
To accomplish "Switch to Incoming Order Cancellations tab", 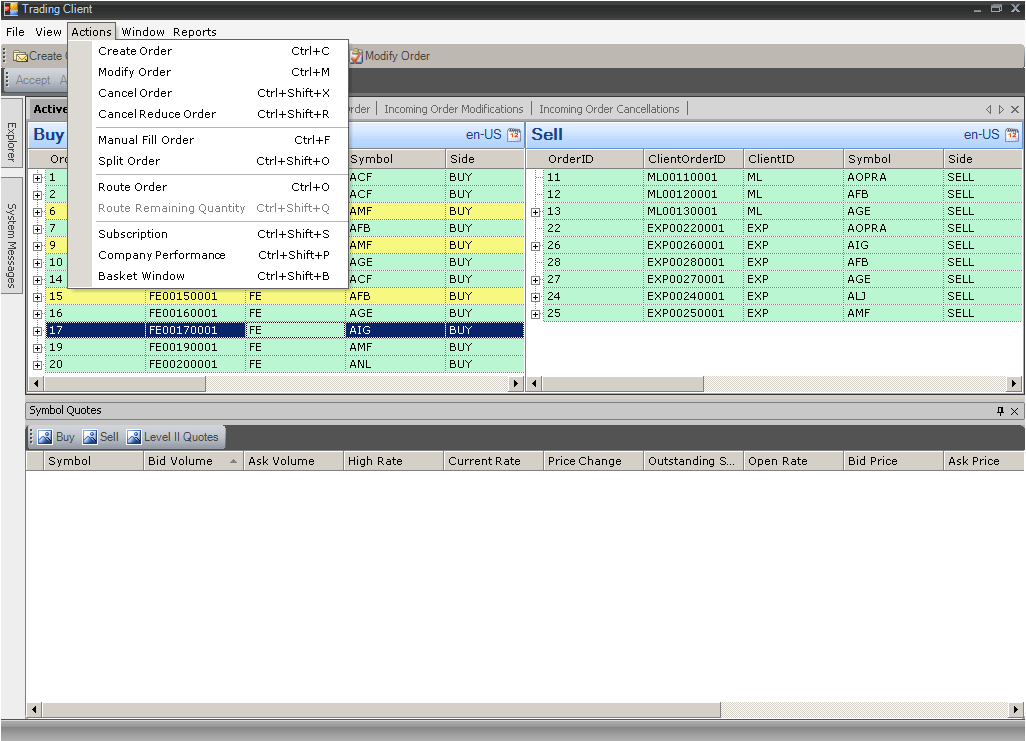I will 609,109.
